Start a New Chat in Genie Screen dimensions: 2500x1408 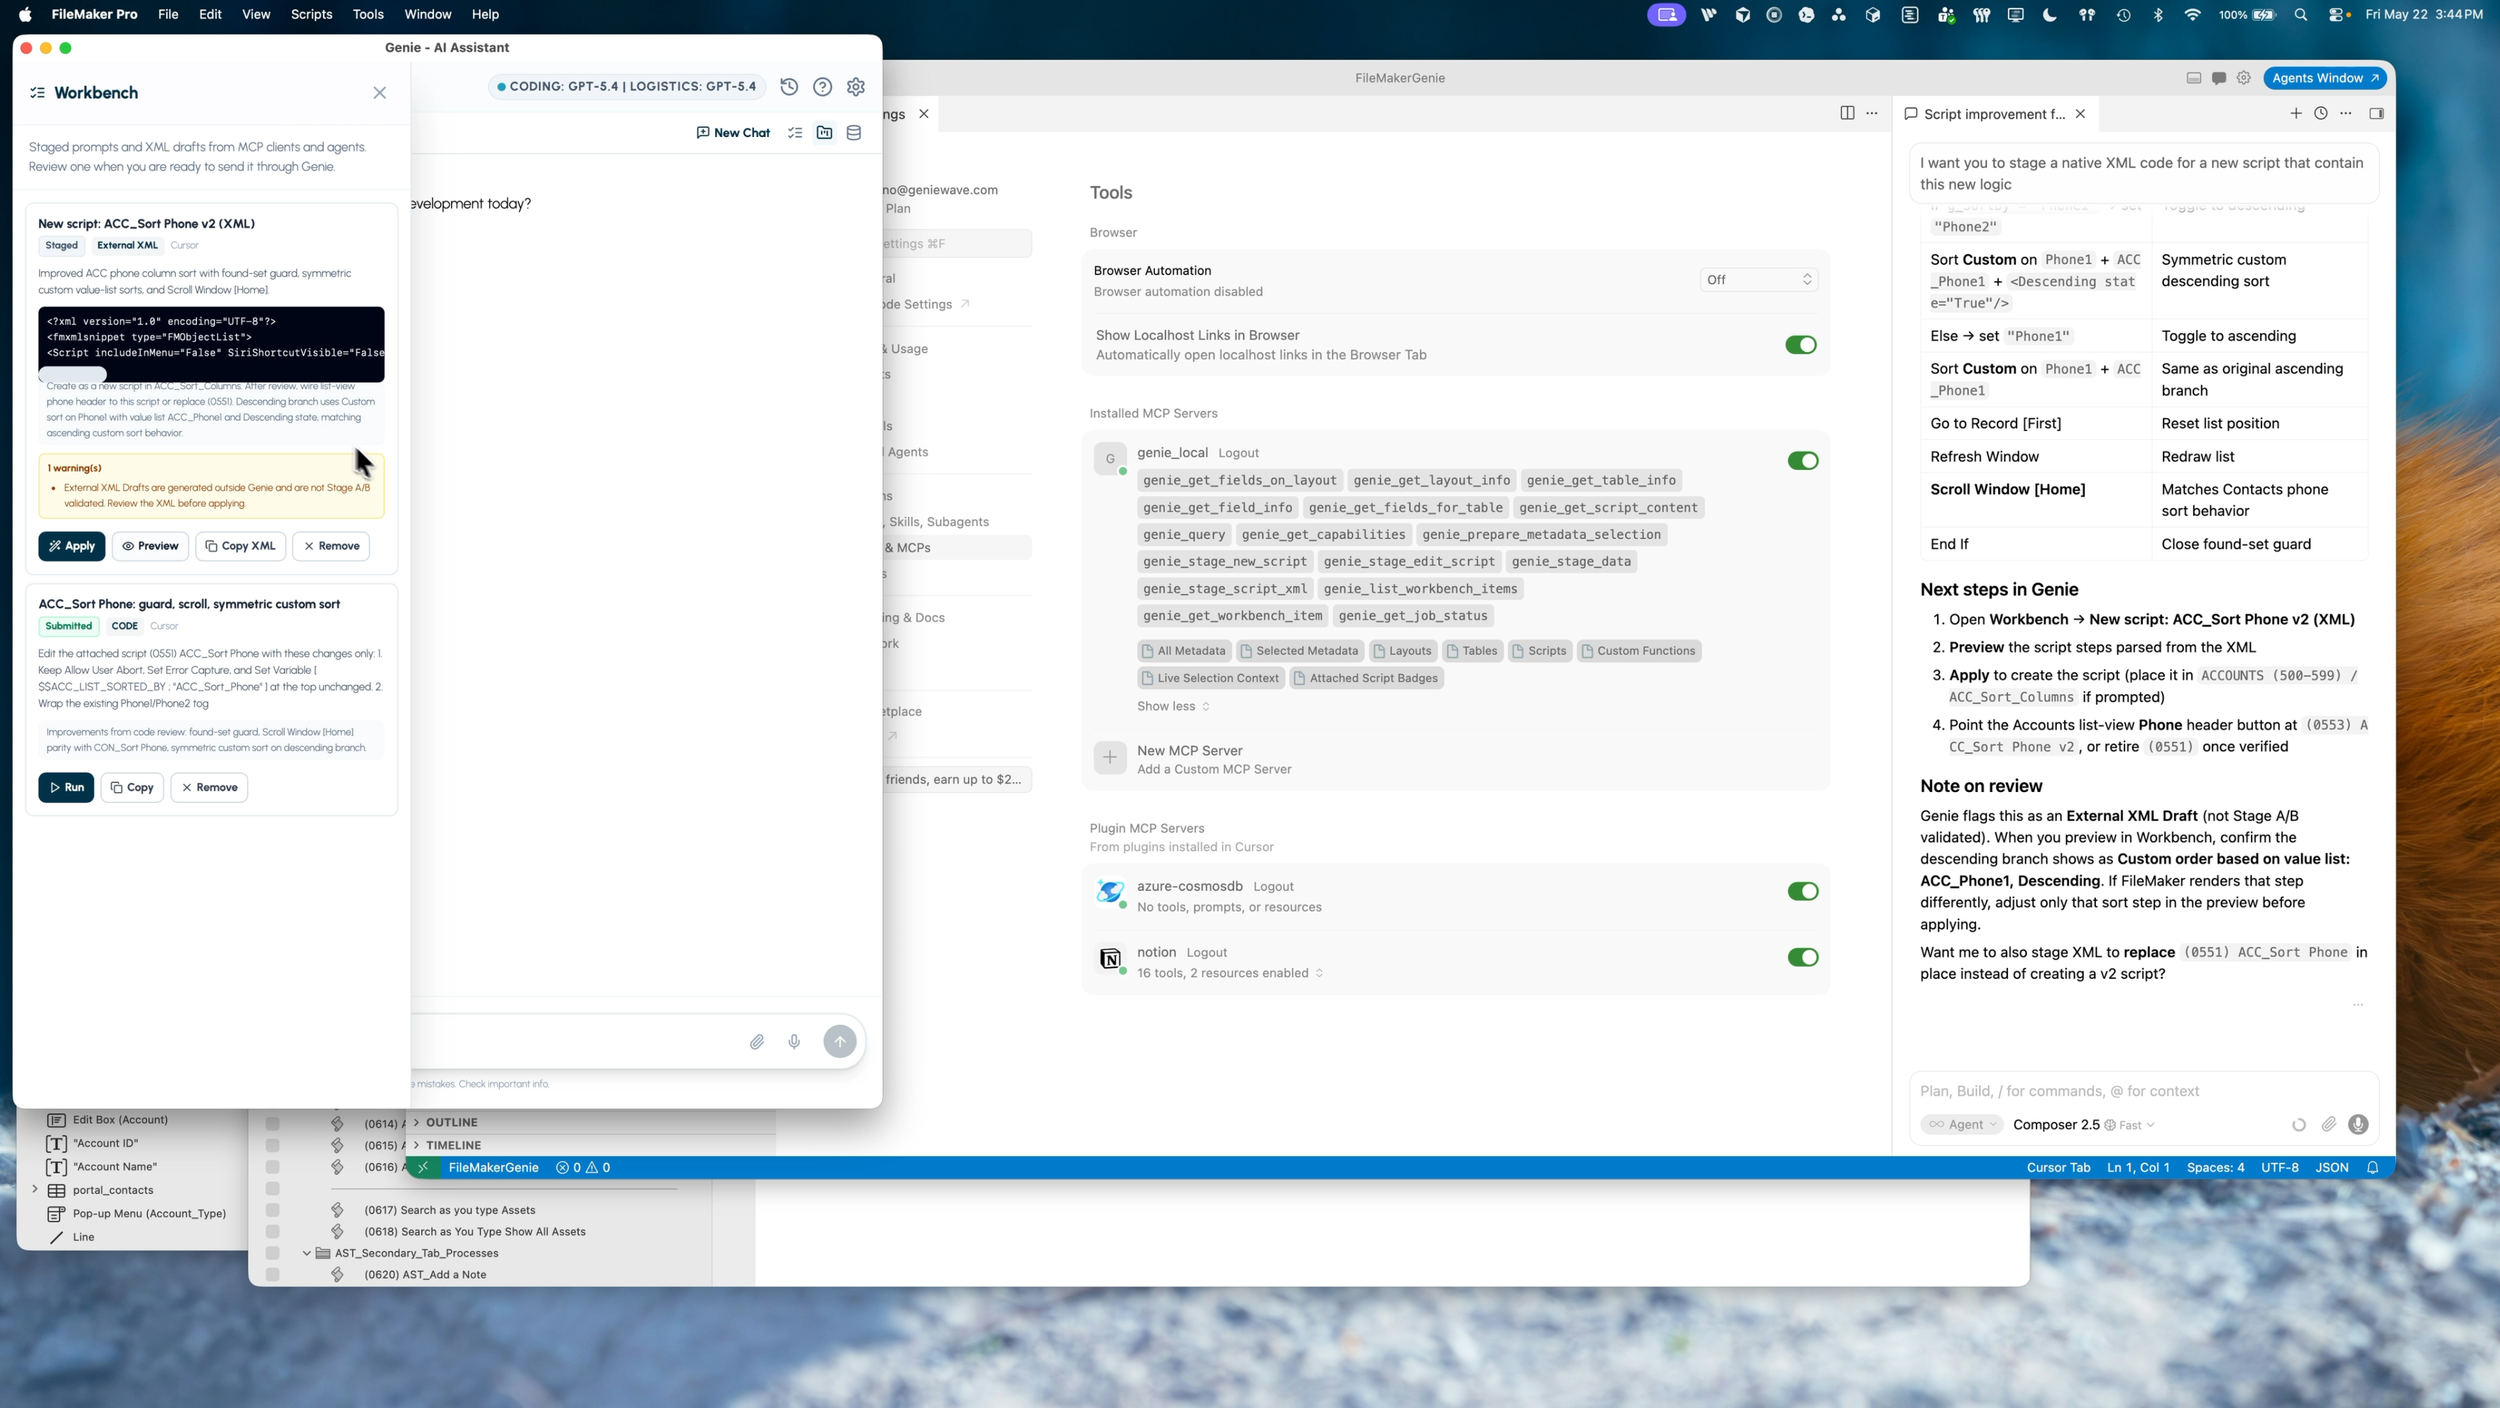tap(733, 133)
